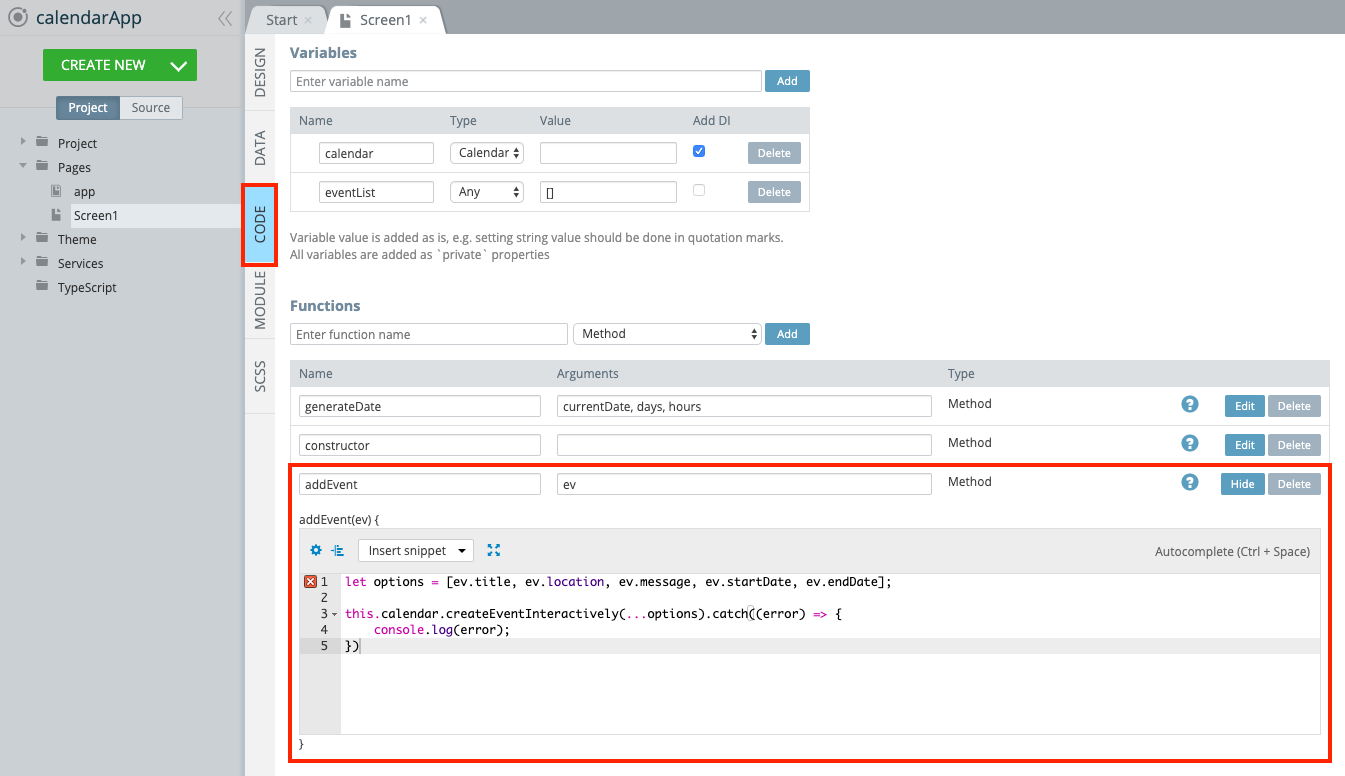The width and height of the screenshot is (1345, 776).
Task: Focus the Enter function name field
Action: (x=429, y=334)
